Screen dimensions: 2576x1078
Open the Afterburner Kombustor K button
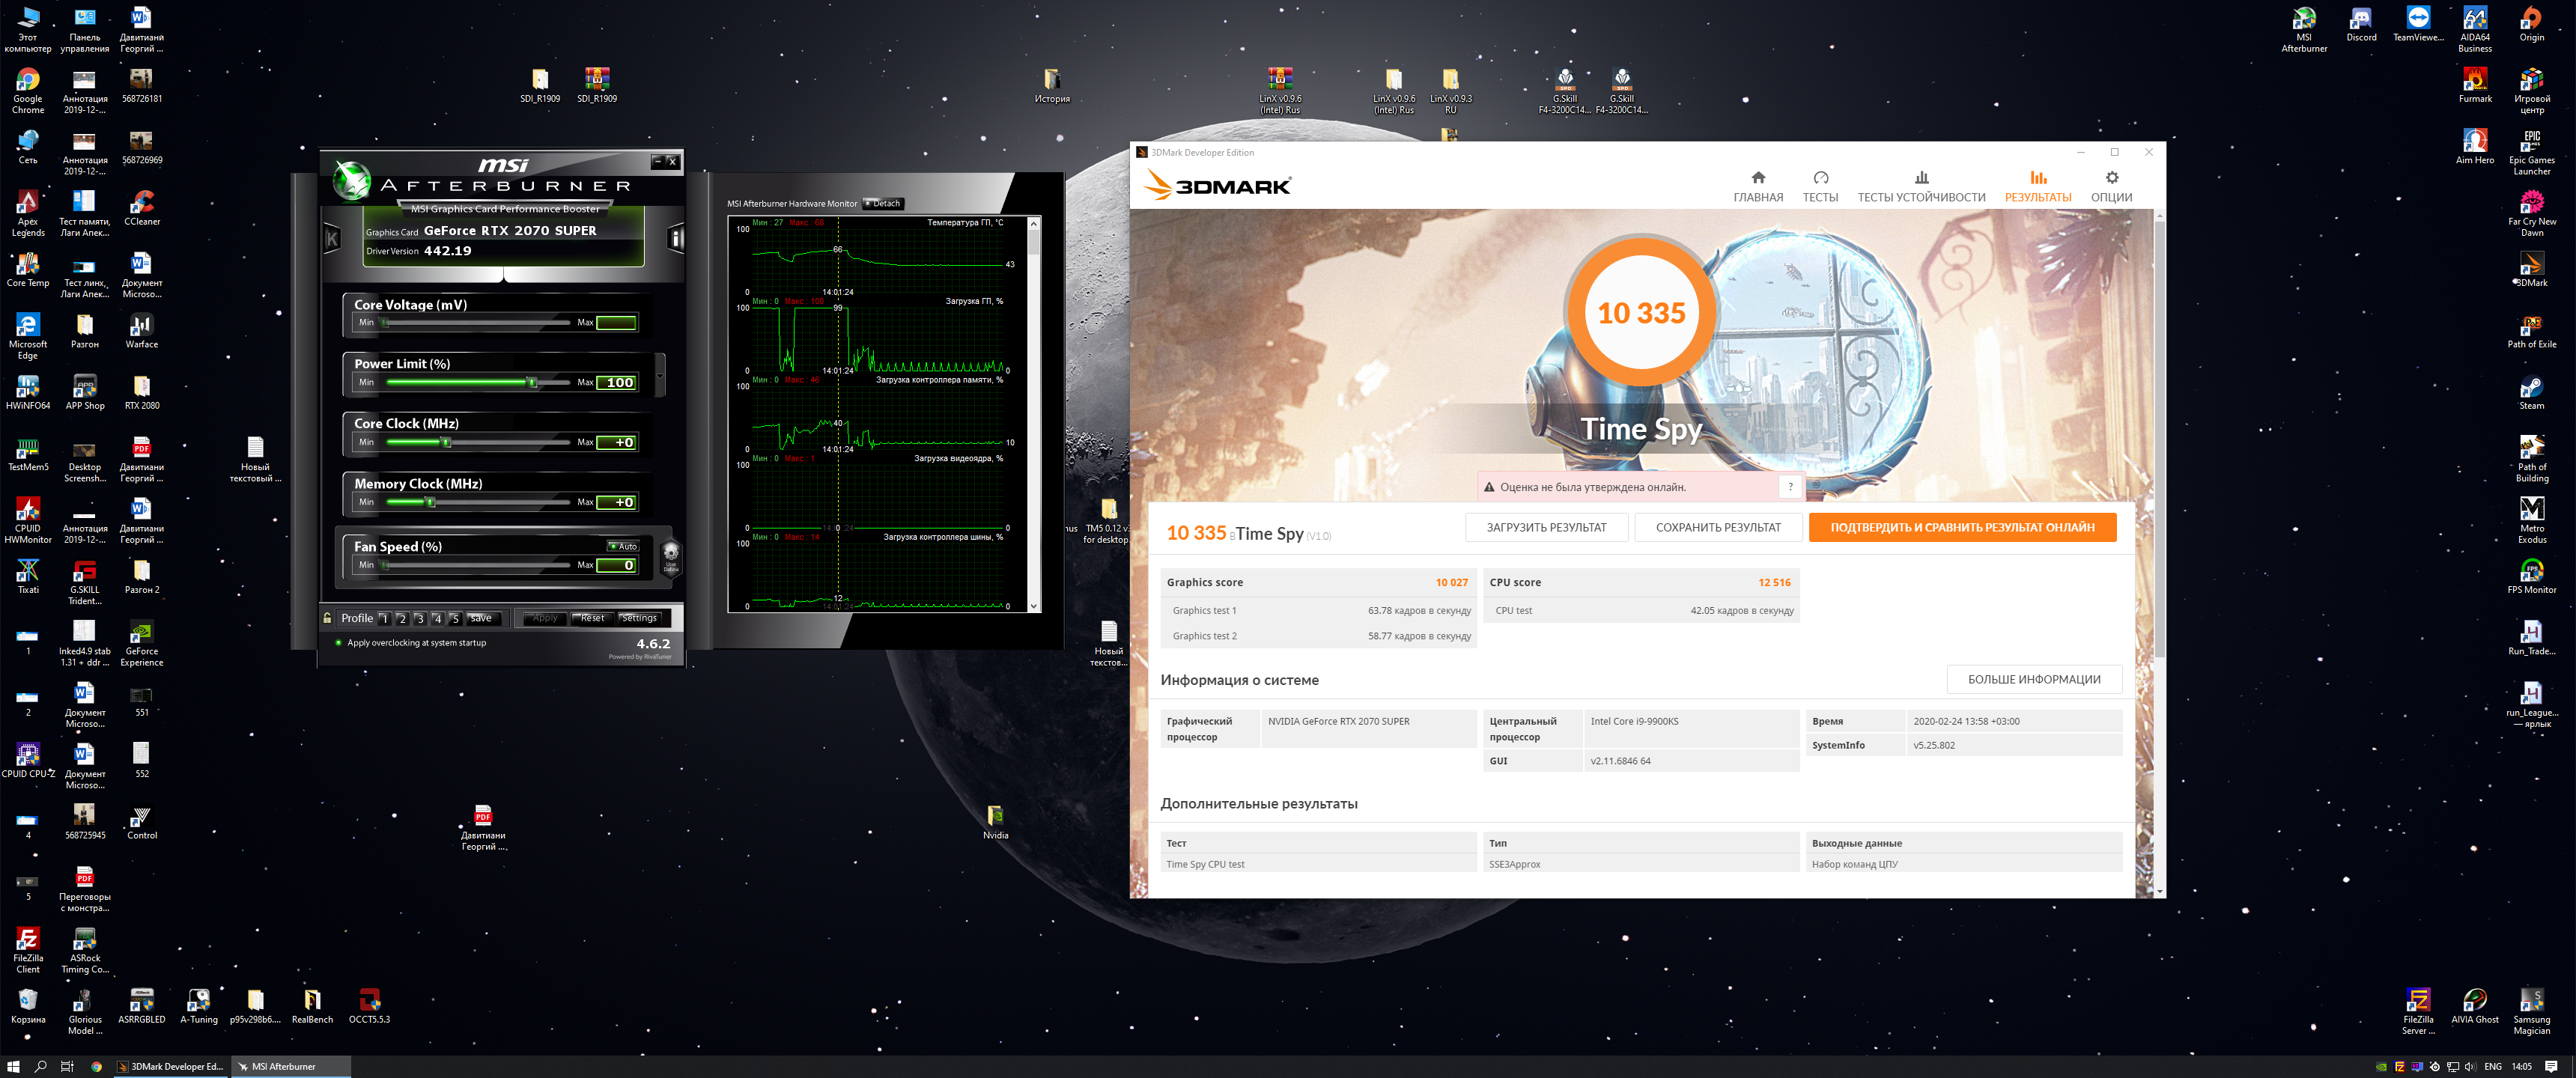click(x=332, y=238)
